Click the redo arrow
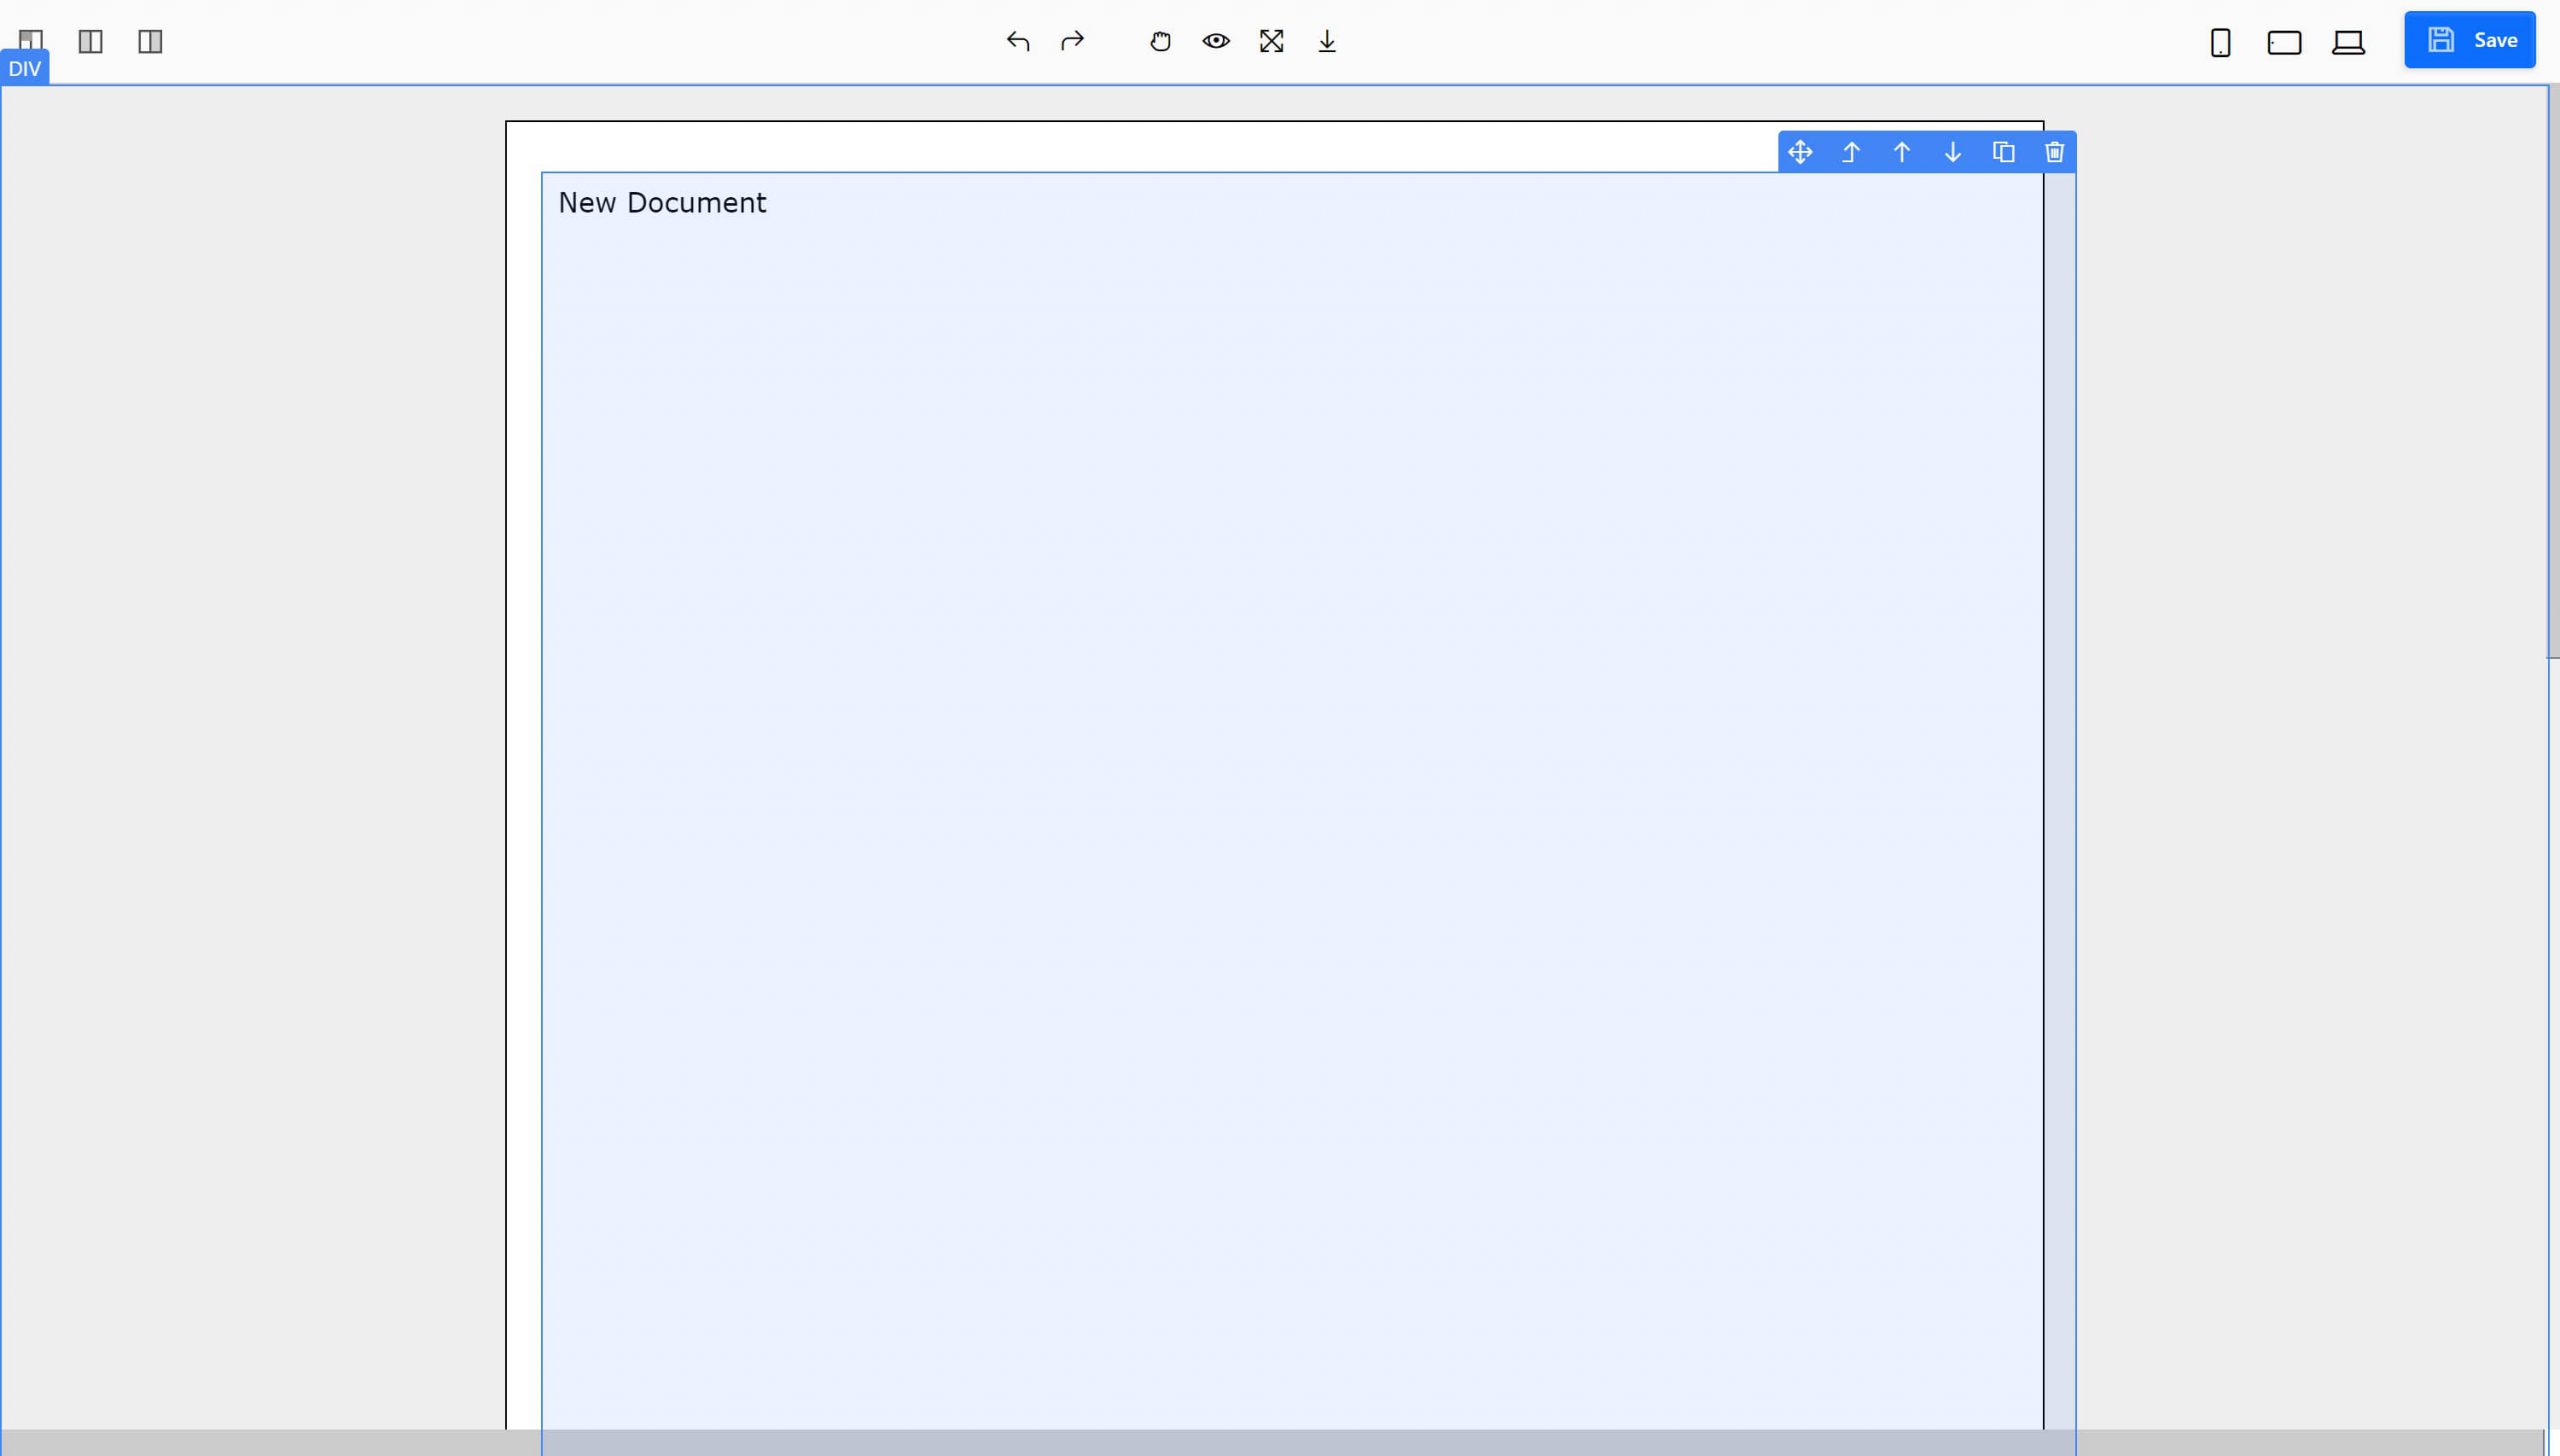This screenshot has height=1456, width=2560. tap(1072, 41)
